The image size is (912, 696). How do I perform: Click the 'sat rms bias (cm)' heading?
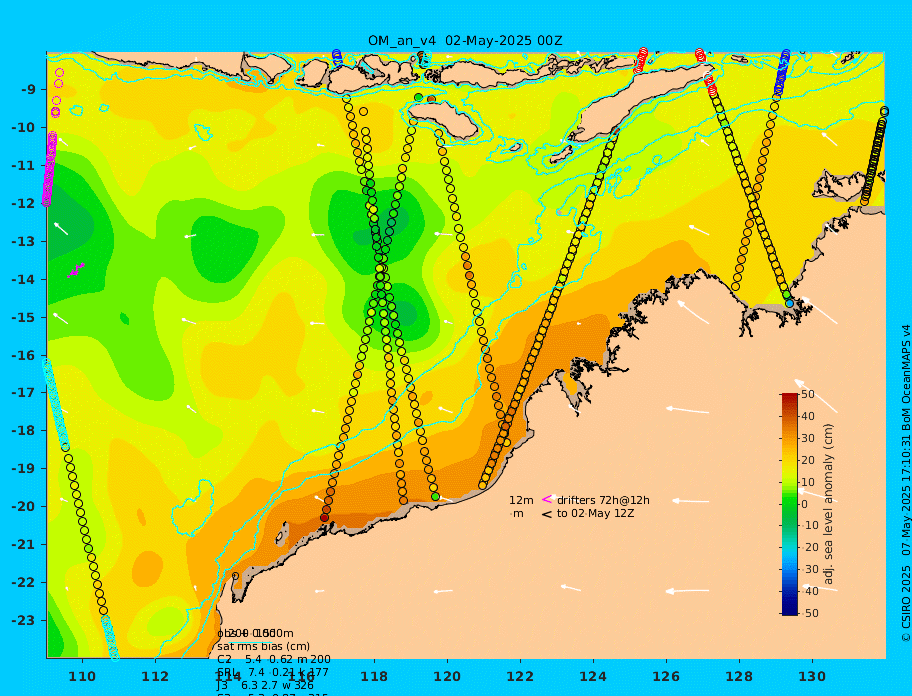[x=263, y=646]
